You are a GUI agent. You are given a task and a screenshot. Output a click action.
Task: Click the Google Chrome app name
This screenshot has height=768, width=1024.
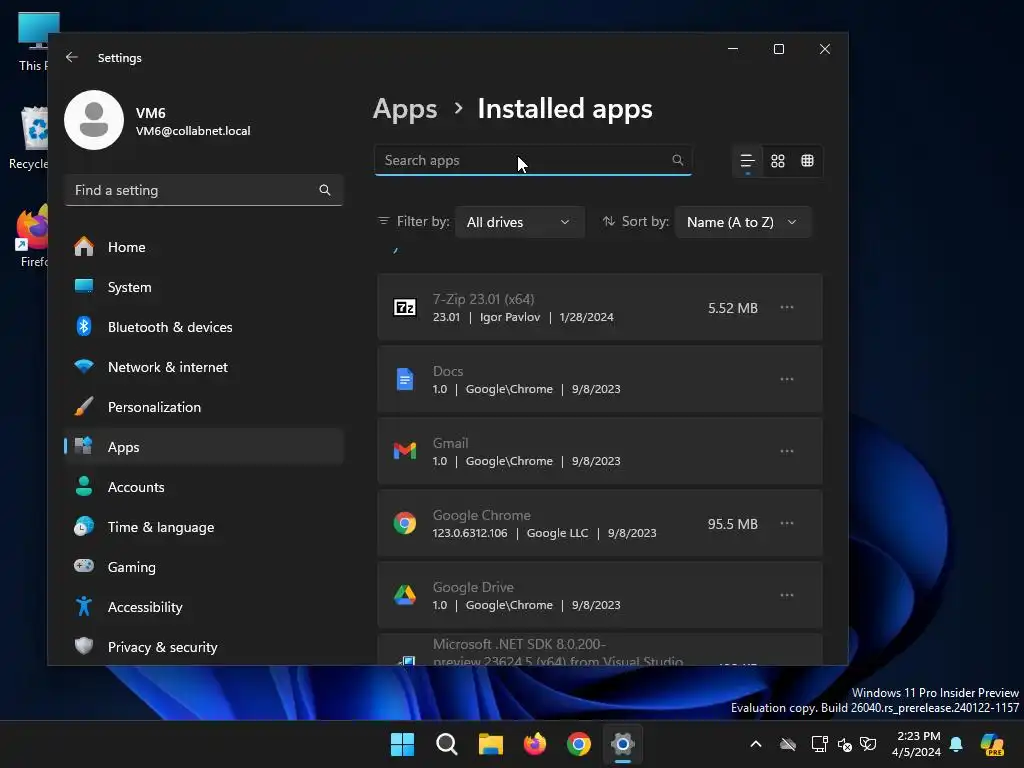click(x=481, y=515)
